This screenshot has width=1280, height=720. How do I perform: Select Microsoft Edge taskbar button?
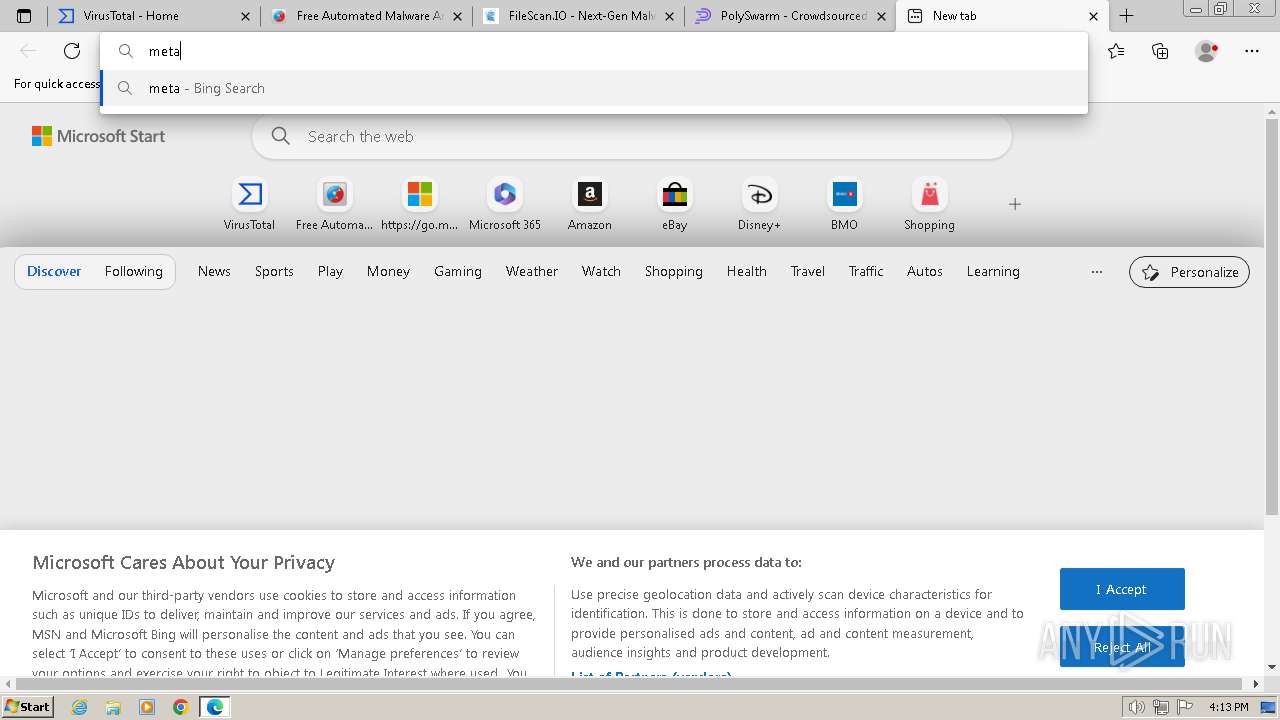coord(215,707)
